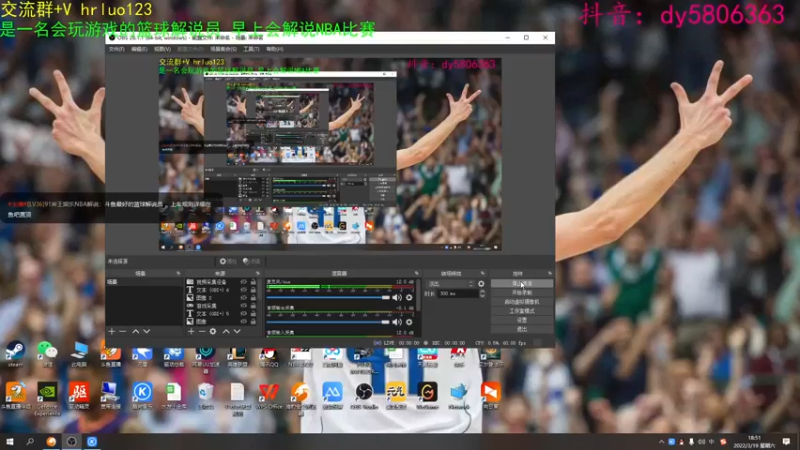Select the 视频采集设备 source row
Image resolution: width=800 pixels, height=450 pixels.
pos(221,282)
